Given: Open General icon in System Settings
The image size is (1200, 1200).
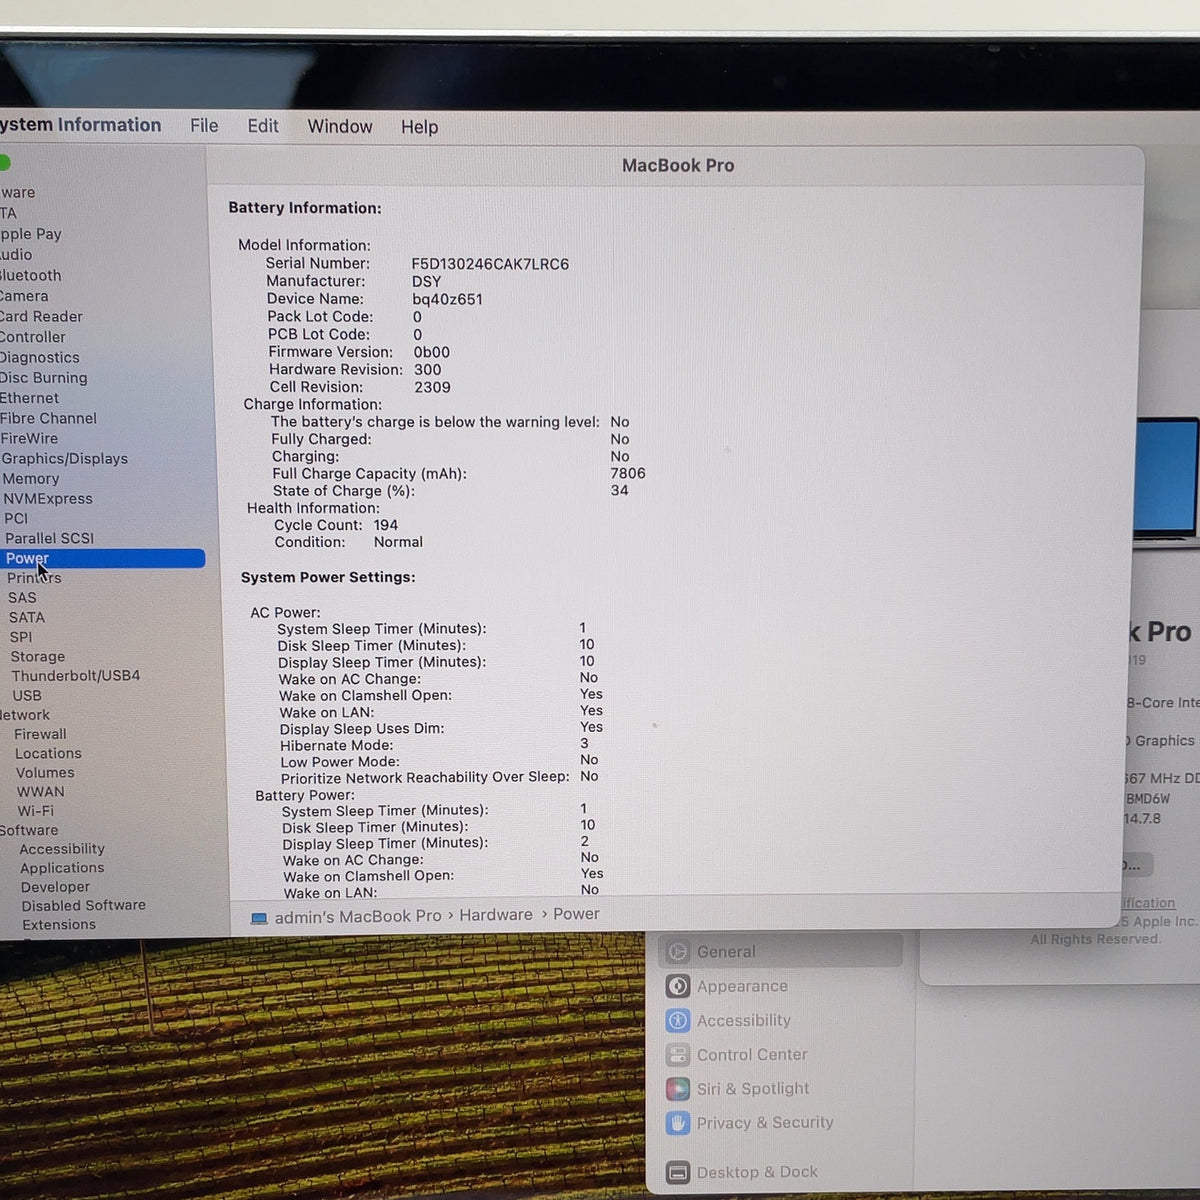Looking at the screenshot, I should point(678,952).
